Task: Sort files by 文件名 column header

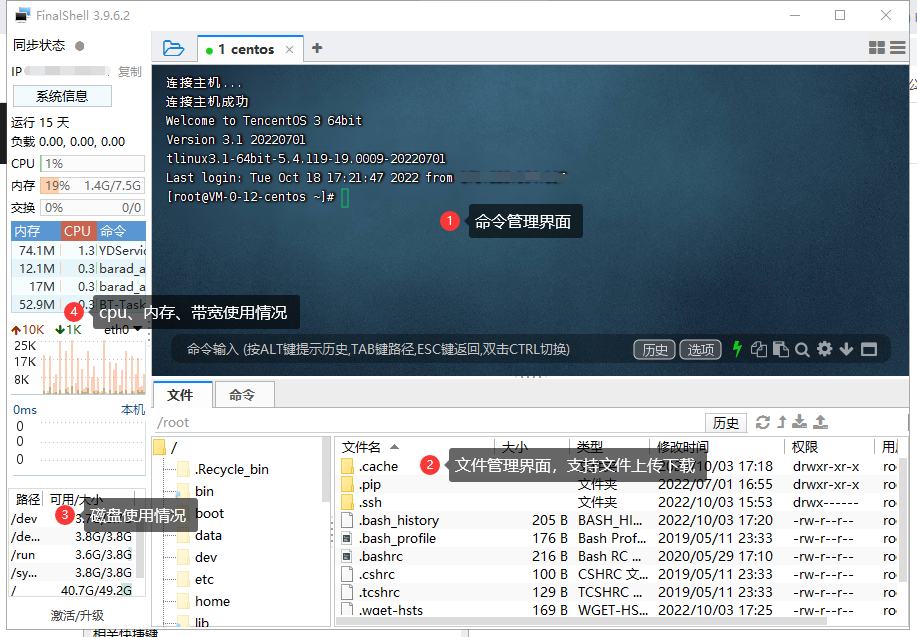Action: (x=362, y=447)
